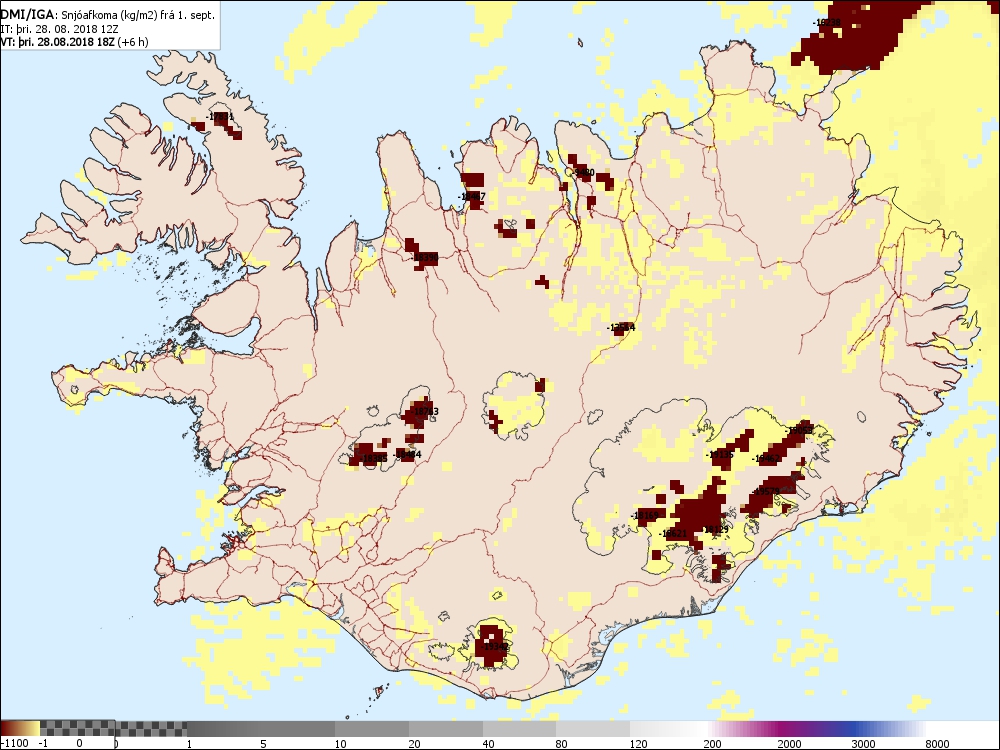Click the DMI/IGA title text
Screen dimensions: 1000x750
[107, 15]
